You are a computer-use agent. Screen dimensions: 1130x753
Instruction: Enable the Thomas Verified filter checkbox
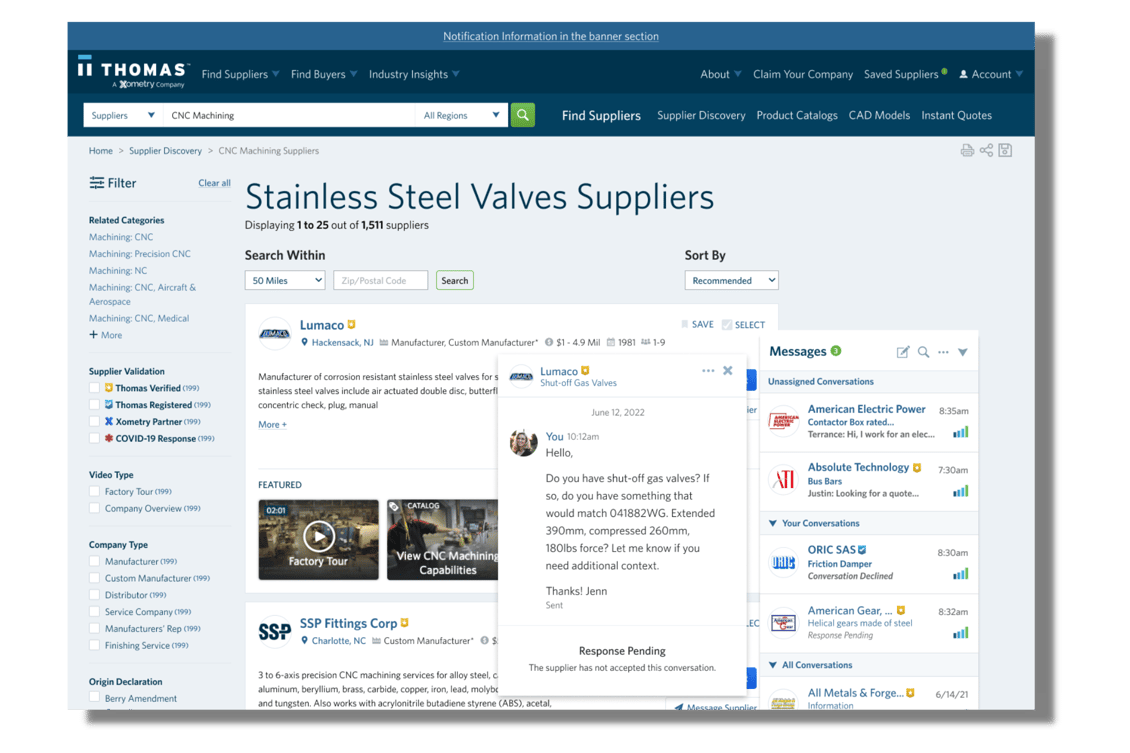pyautogui.click(x=95, y=388)
